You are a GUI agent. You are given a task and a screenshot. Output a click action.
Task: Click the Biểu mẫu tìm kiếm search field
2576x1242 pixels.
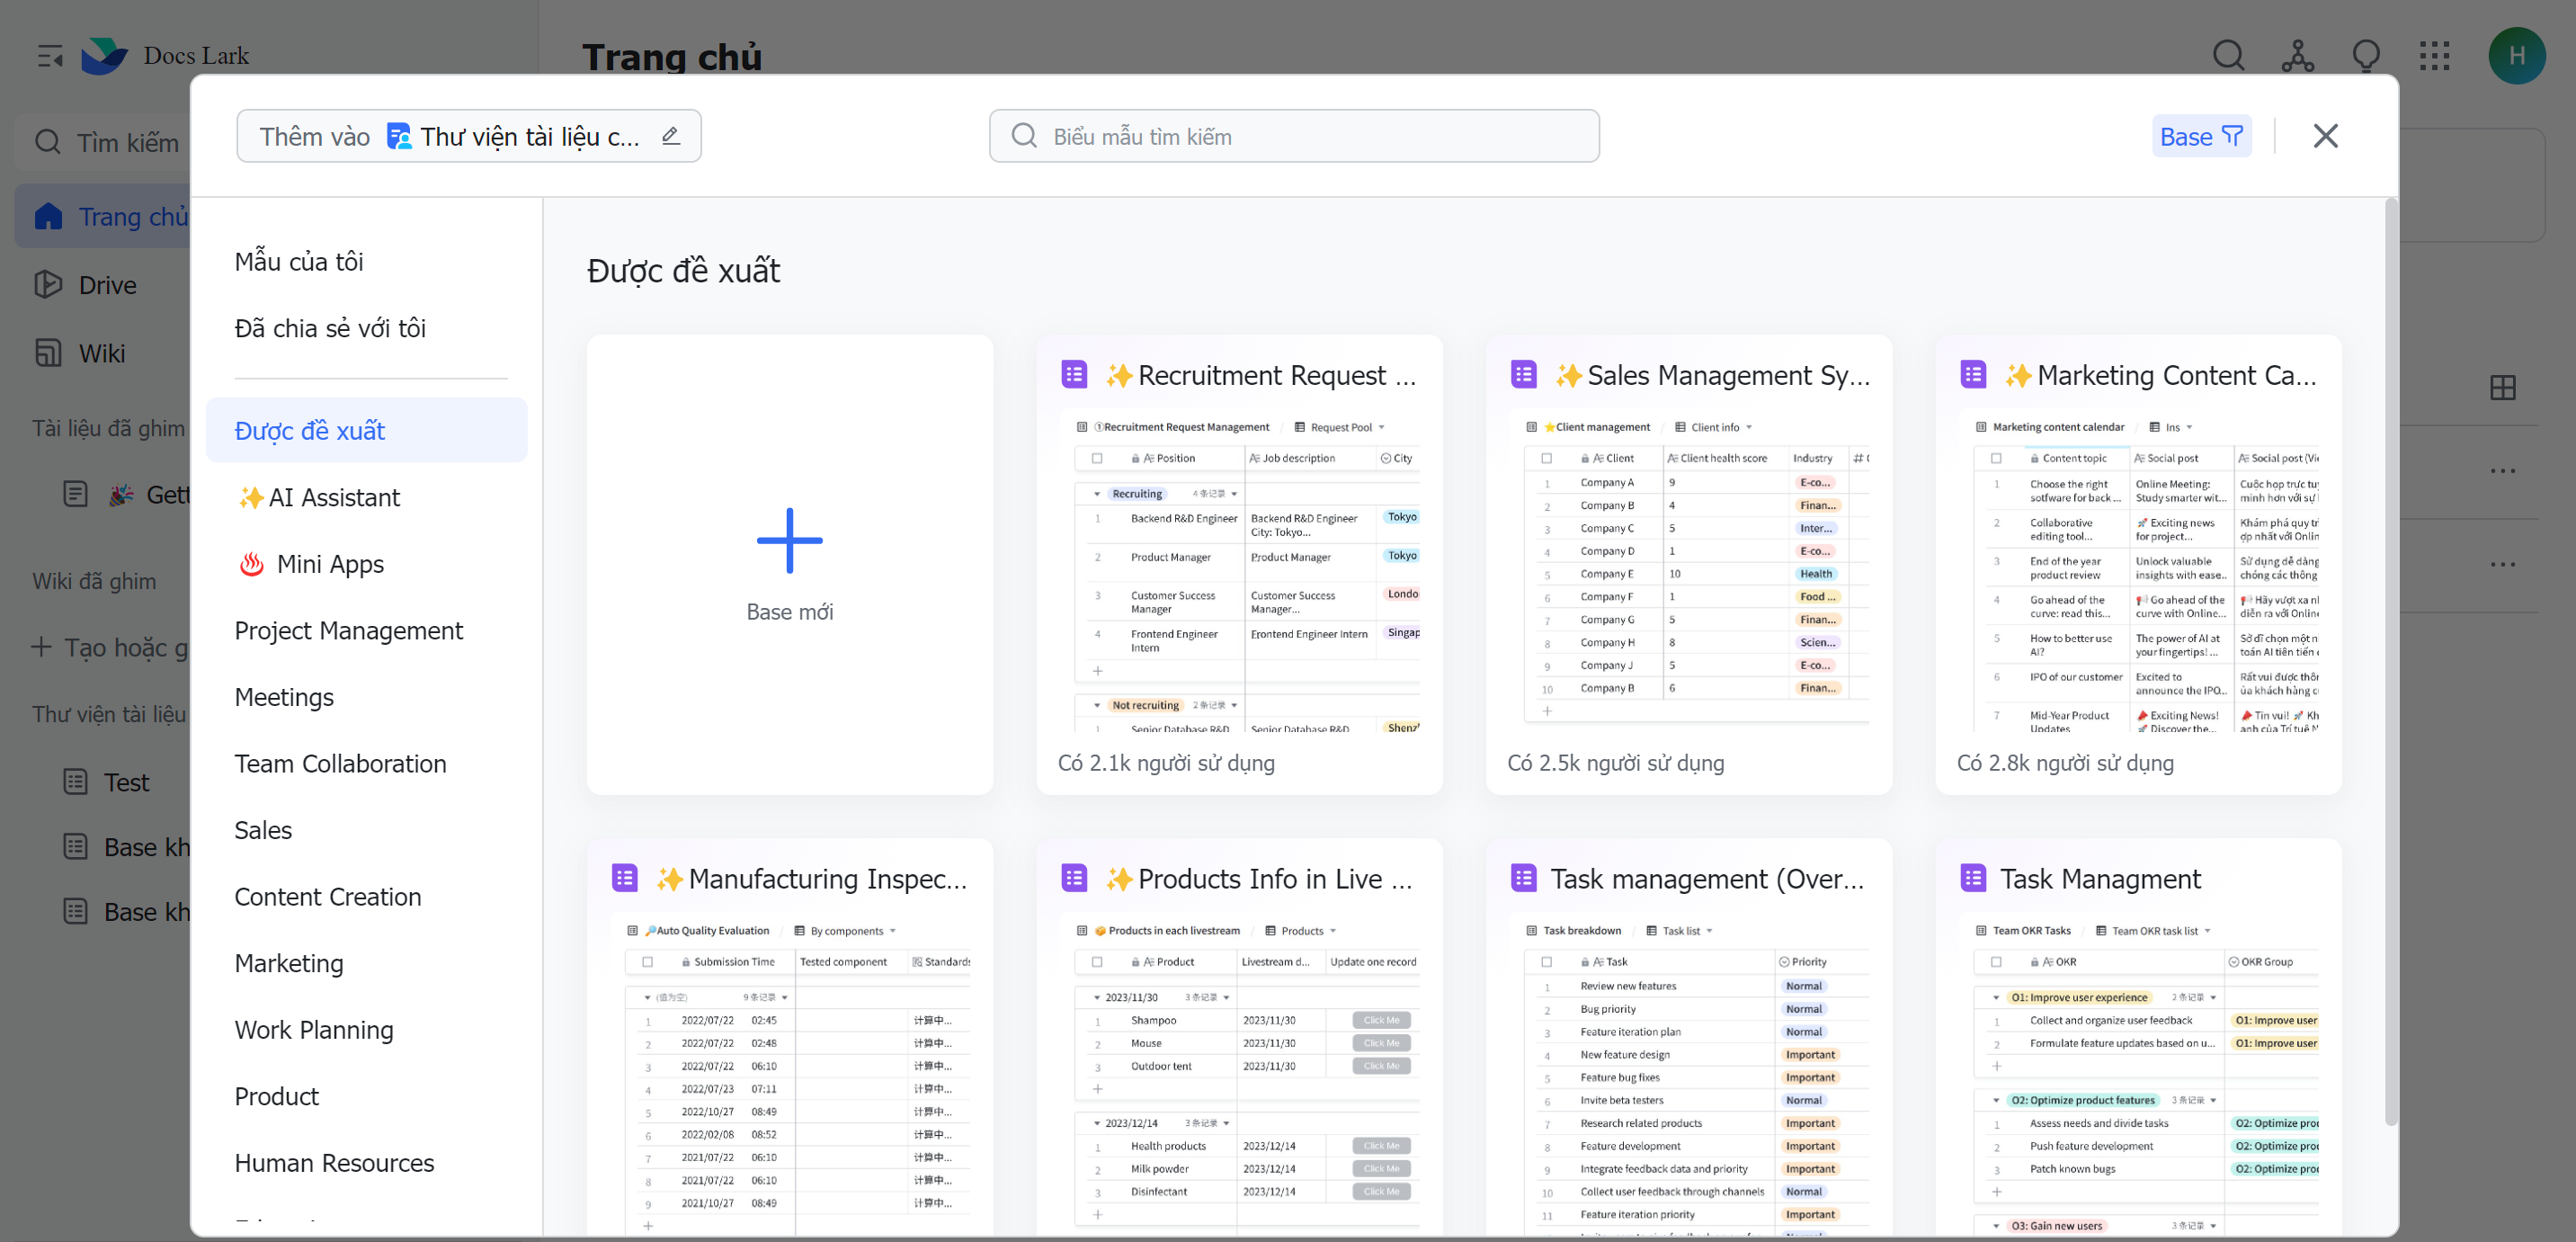click(x=1293, y=136)
